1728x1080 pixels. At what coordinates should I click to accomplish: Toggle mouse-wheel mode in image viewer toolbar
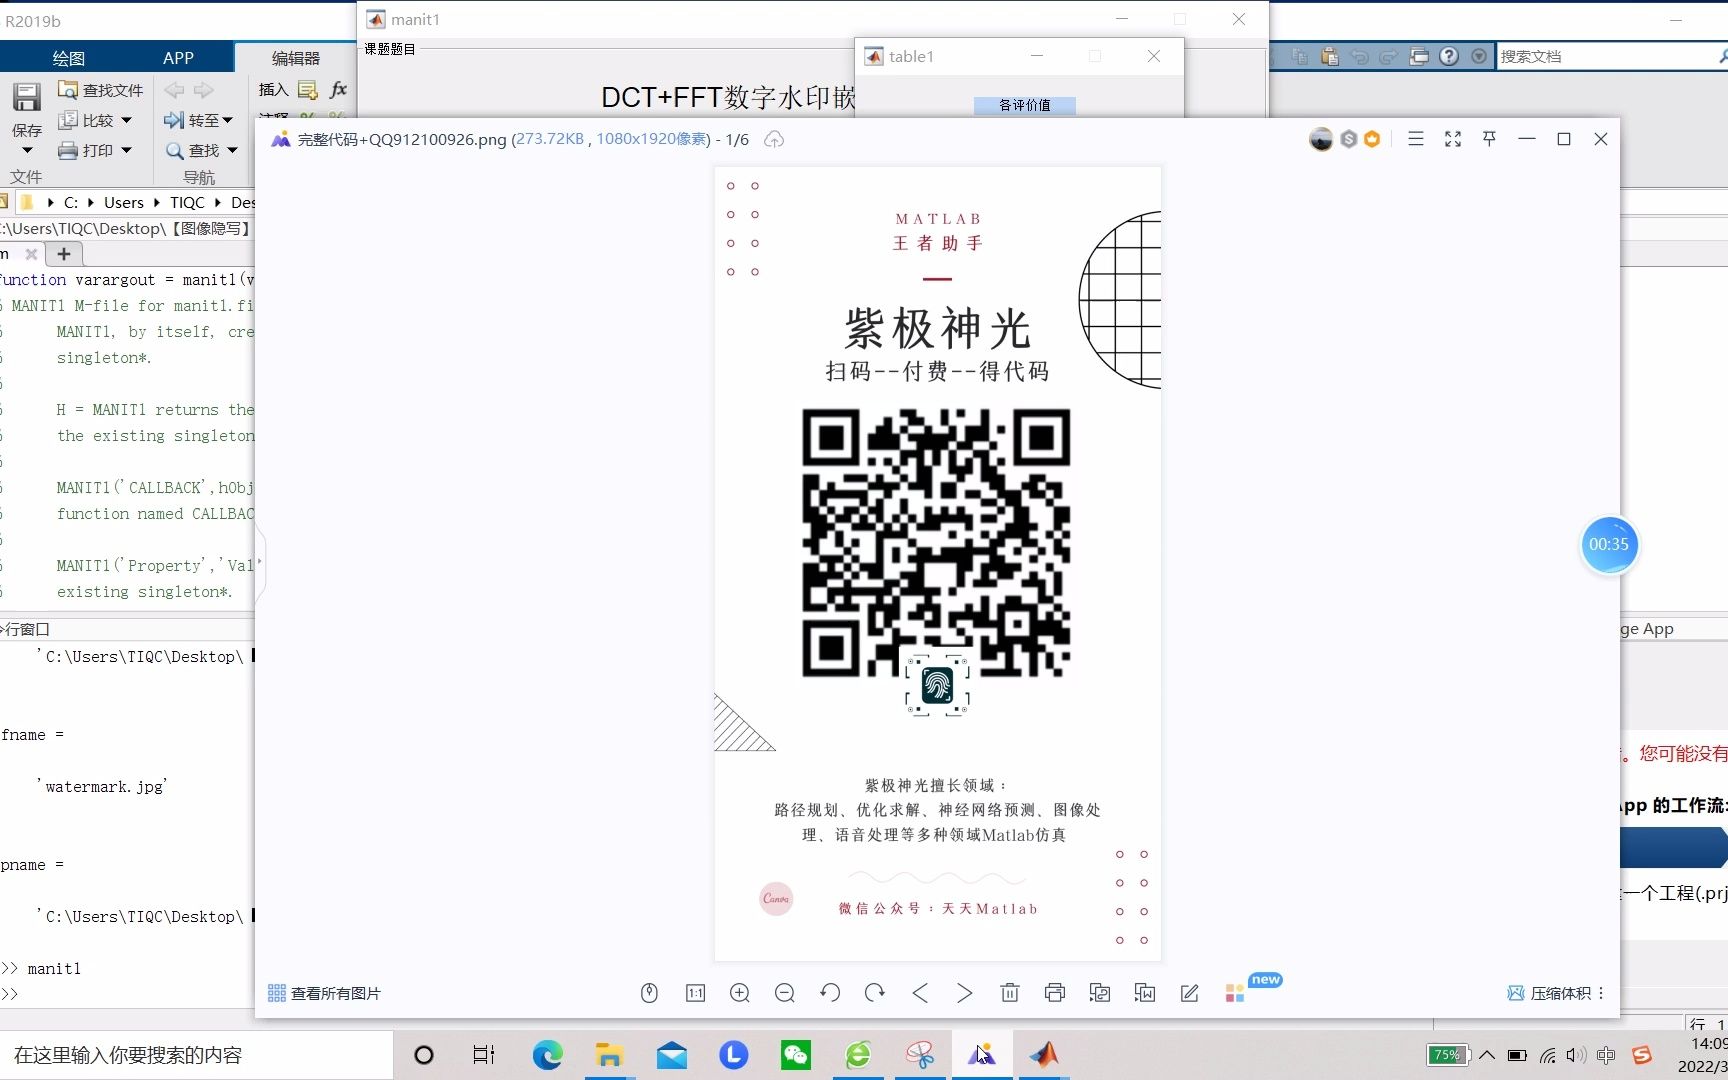tap(649, 993)
